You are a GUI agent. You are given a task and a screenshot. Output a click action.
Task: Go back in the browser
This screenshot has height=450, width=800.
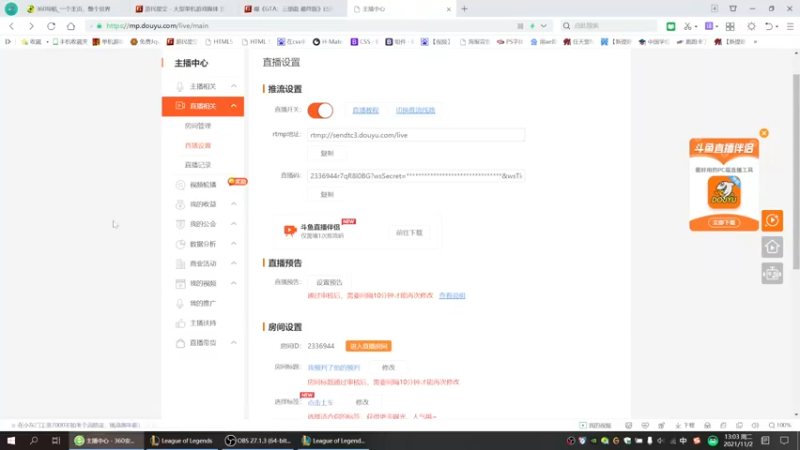coord(12,26)
